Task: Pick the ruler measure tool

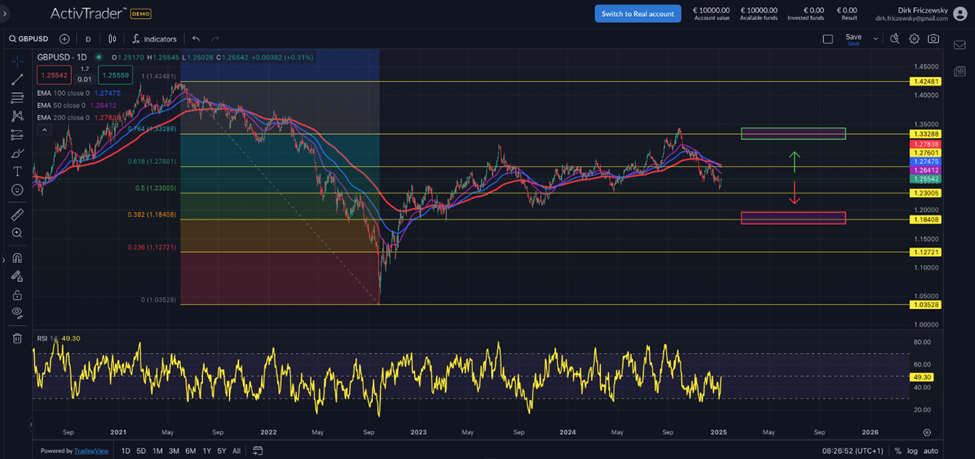Action: (x=17, y=214)
